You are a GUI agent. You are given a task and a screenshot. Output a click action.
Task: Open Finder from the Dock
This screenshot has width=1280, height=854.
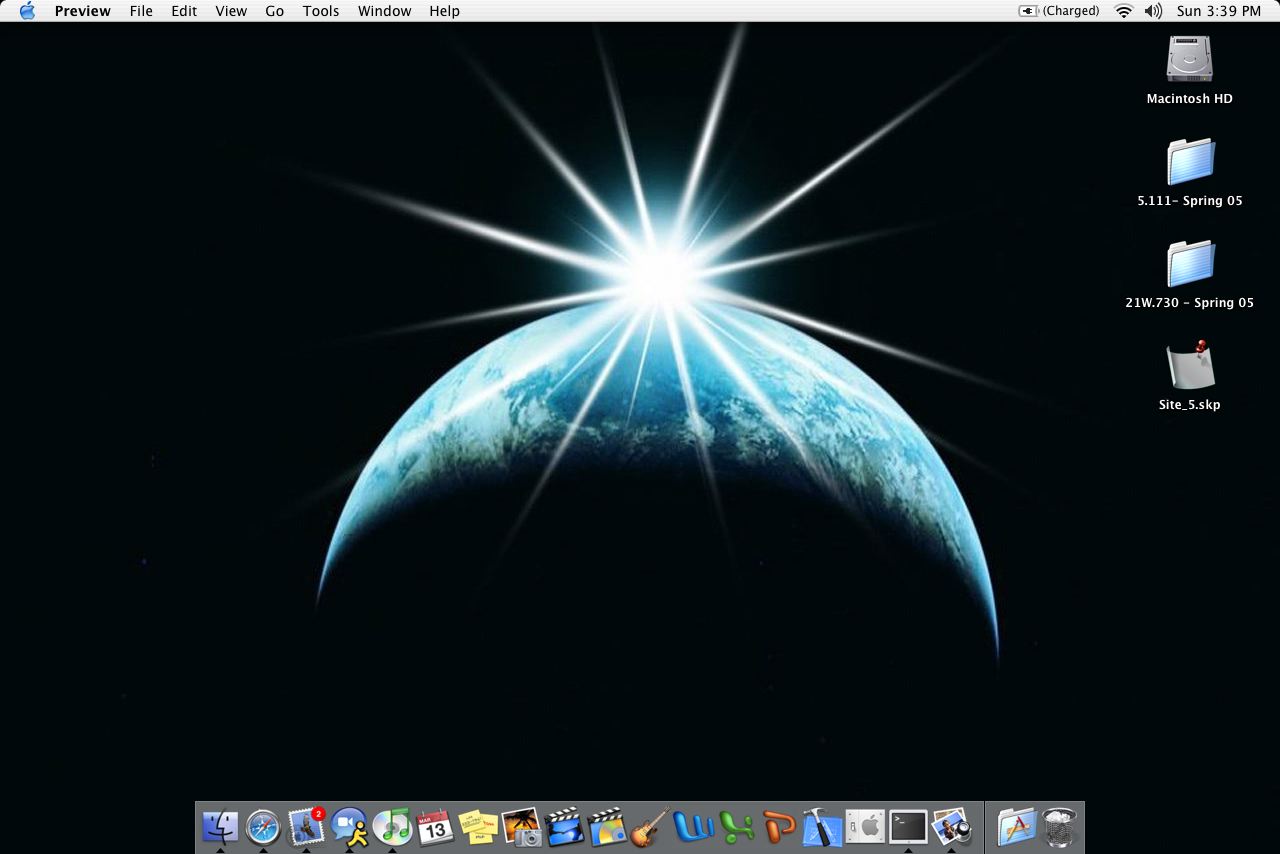click(x=220, y=827)
